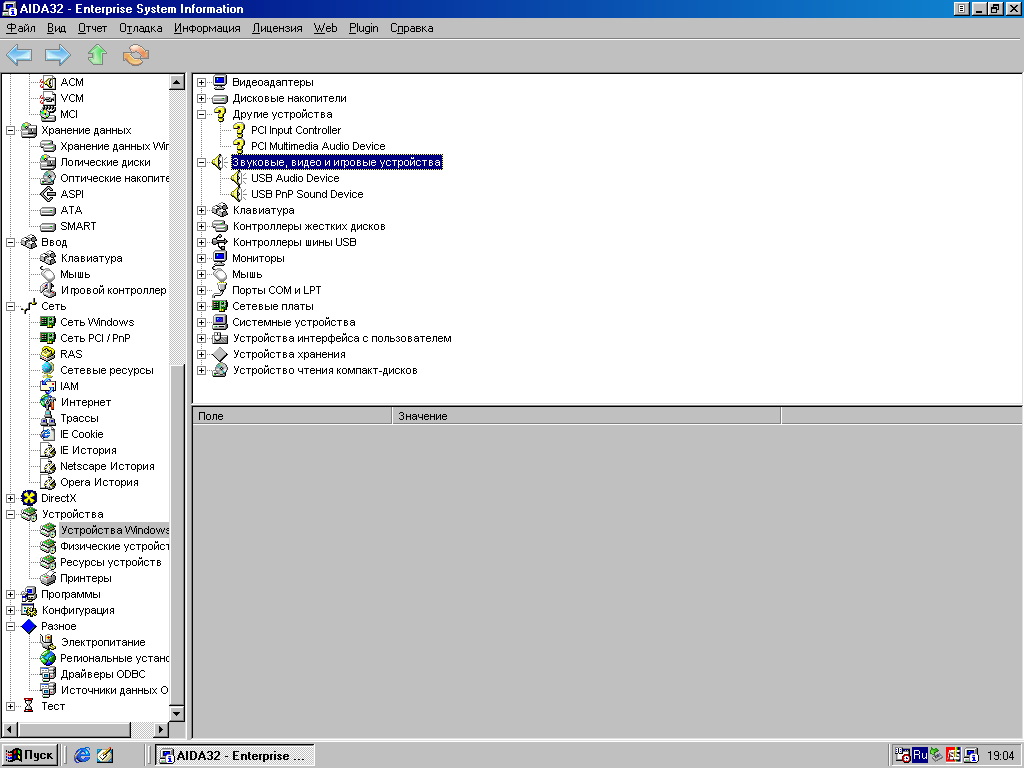This screenshot has width=1024, height=768.
Task: Expand the Мониторы node
Action: tap(202, 259)
